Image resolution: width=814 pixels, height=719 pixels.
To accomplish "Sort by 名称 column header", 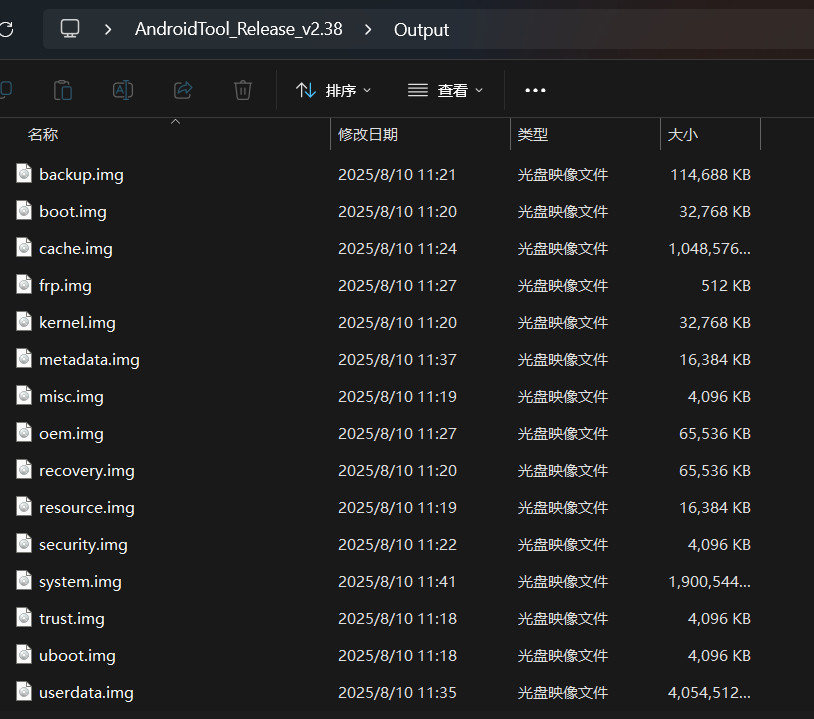I will click(43, 135).
